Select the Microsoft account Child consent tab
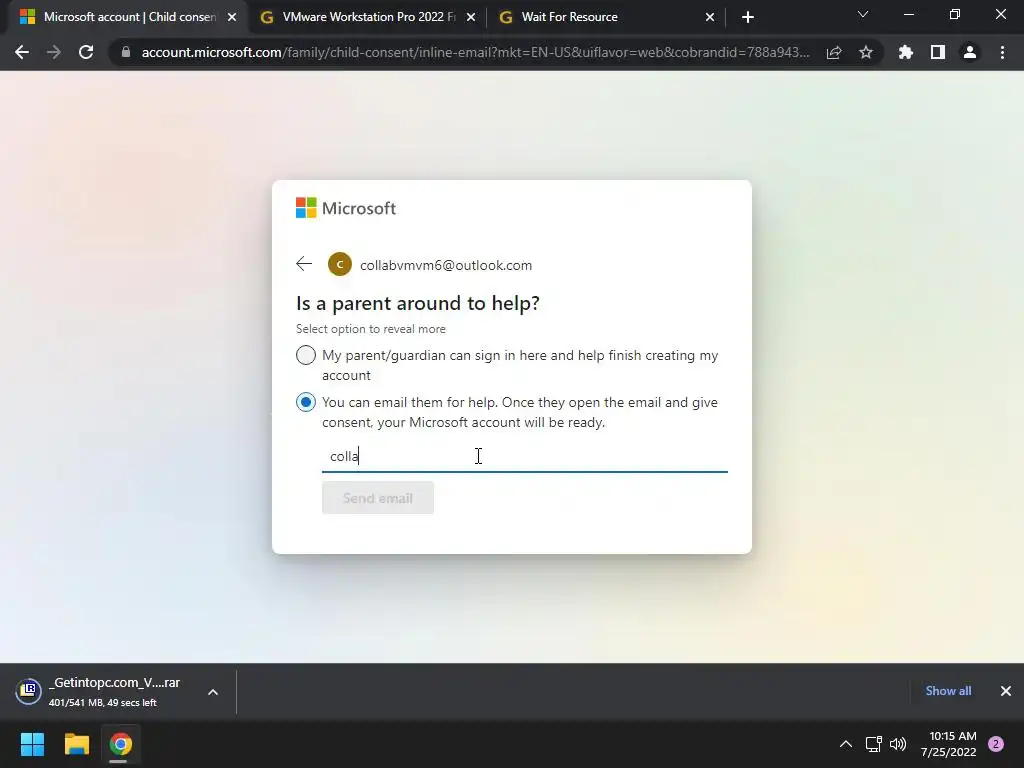Screen dimensions: 1024x768 [127, 17]
